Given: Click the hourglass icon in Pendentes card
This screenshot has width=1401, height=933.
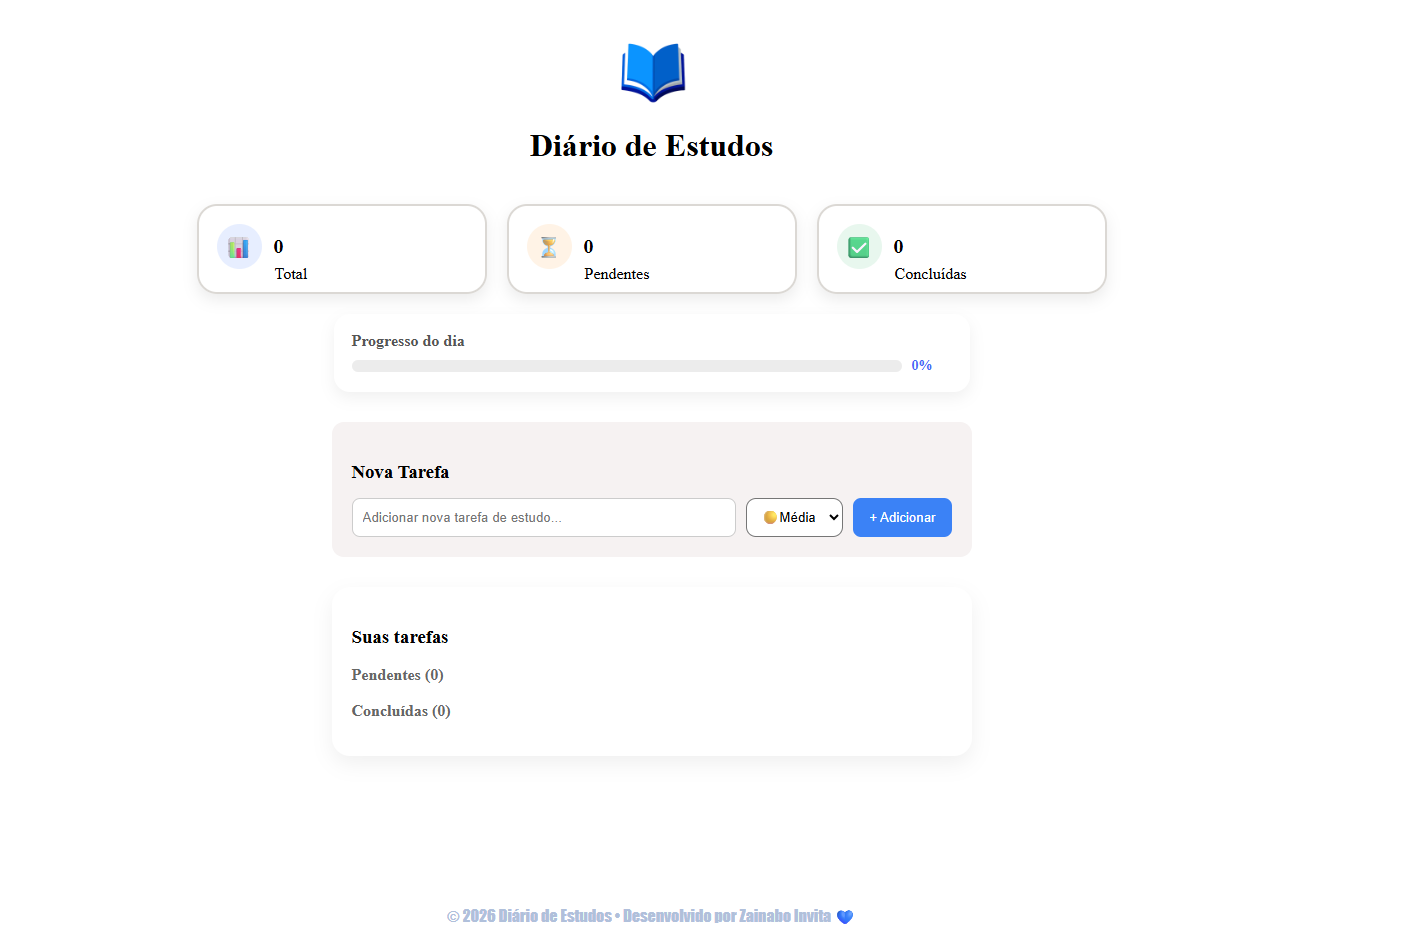Looking at the screenshot, I should tap(549, 247).
